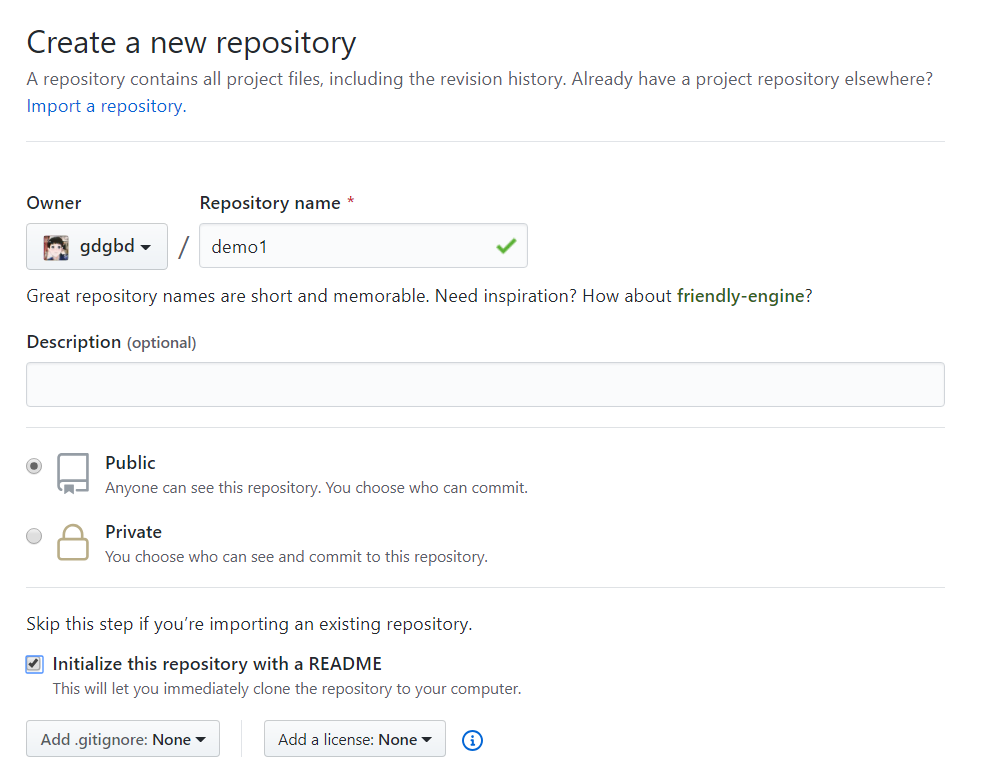998x761 pixels.
Task: Click the public repository book icon
Action: [73, 473]
